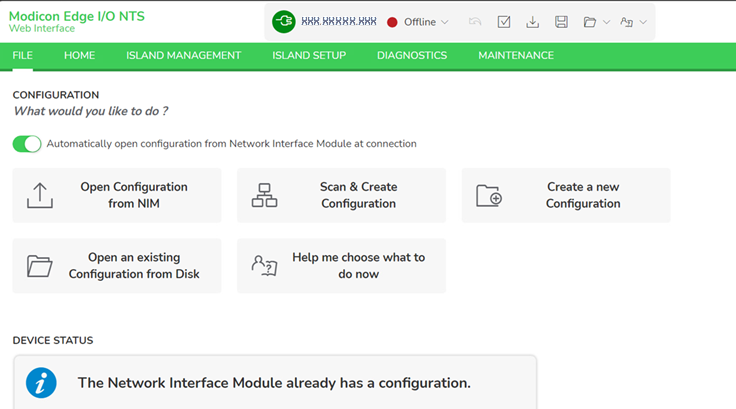736x409 pixels.
Task: Click the folder-plus icon on Create card
Action: (489, 195)
